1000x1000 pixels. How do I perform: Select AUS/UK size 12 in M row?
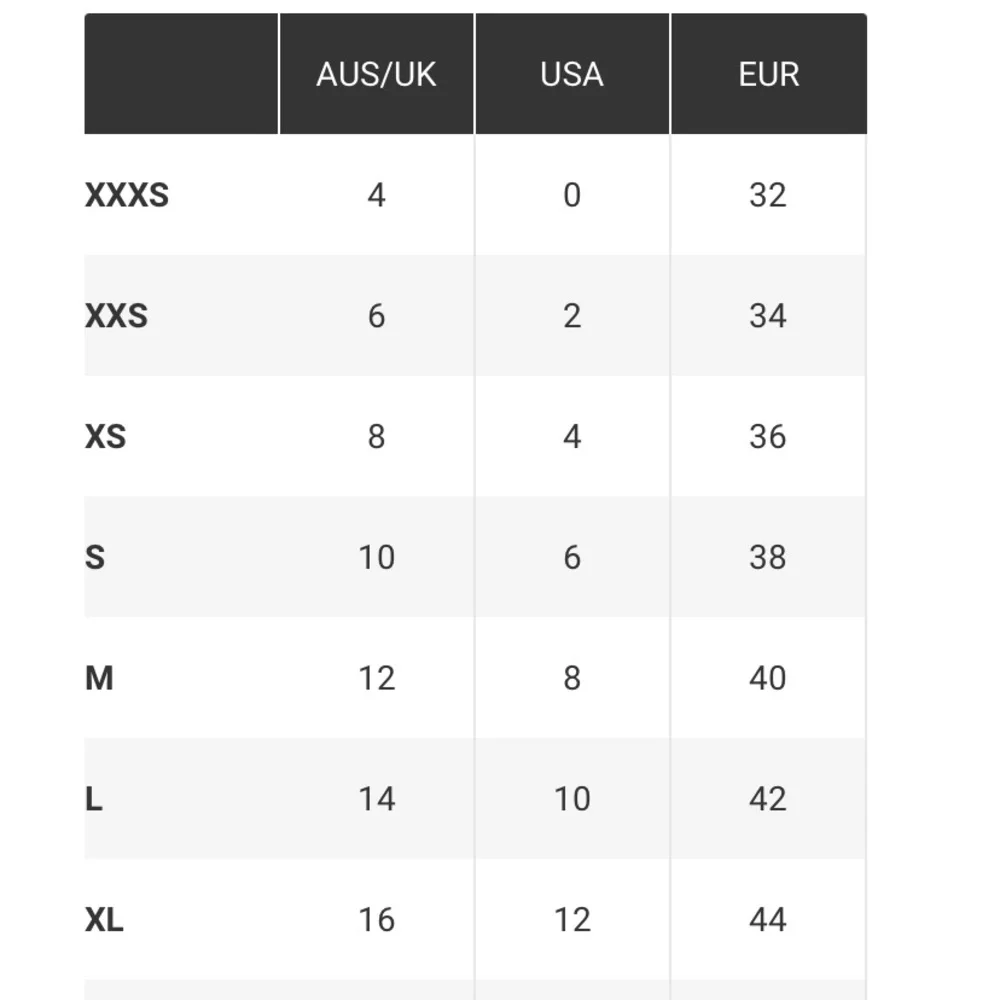pos(376,678)
